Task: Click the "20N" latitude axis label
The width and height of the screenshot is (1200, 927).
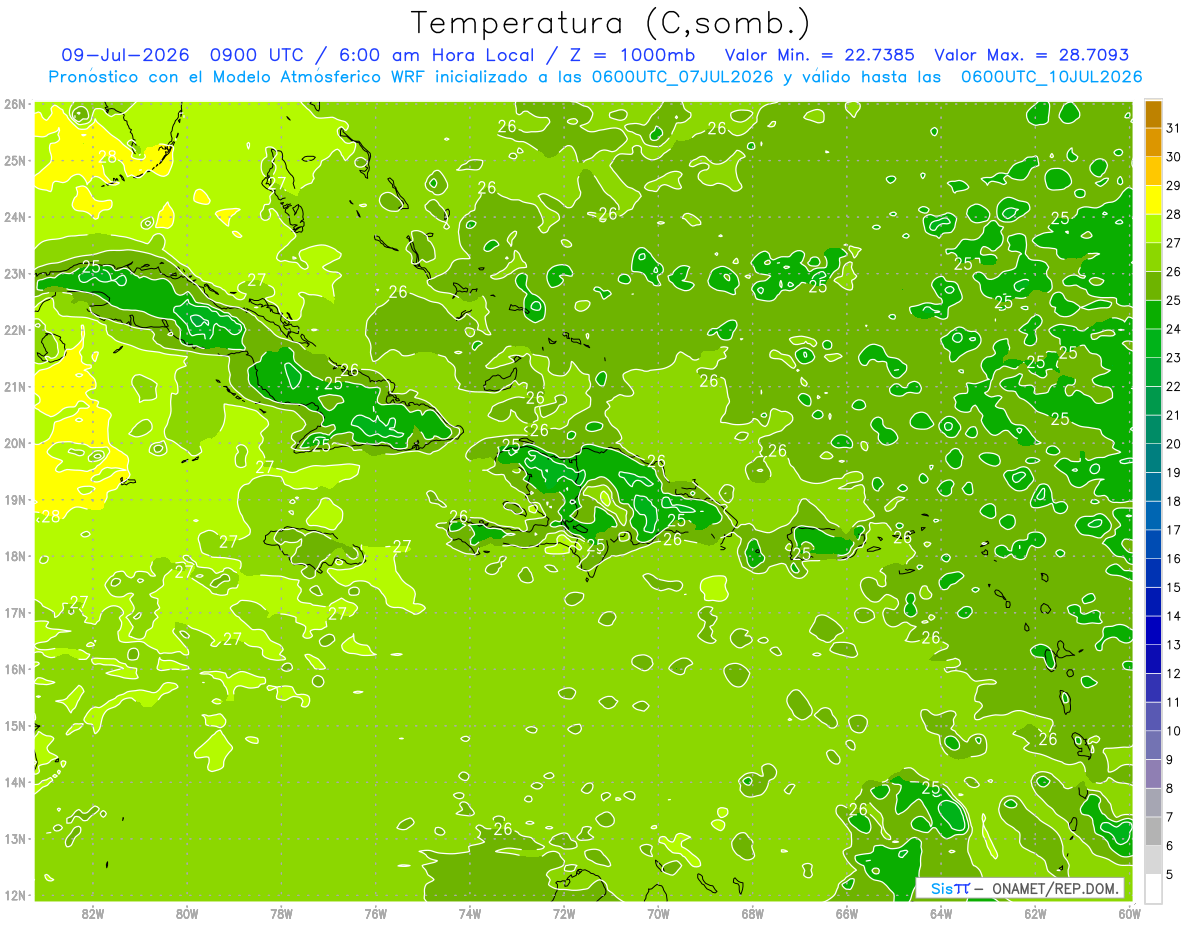Action: tap(14, 443)
